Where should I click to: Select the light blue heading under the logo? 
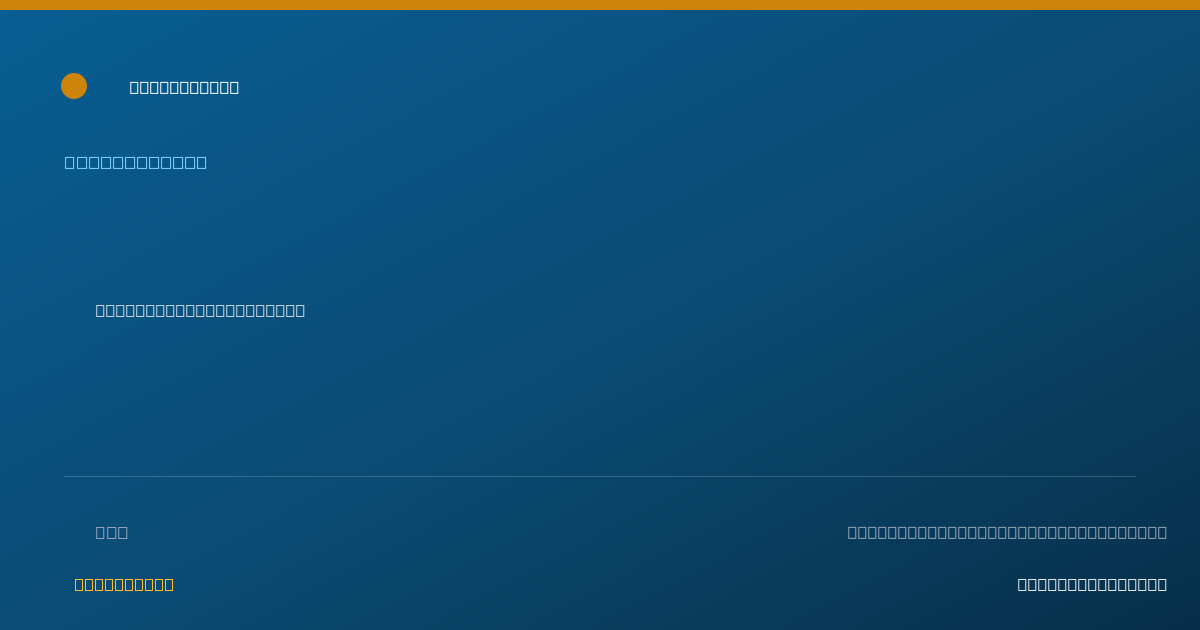[x=136, y=162]
